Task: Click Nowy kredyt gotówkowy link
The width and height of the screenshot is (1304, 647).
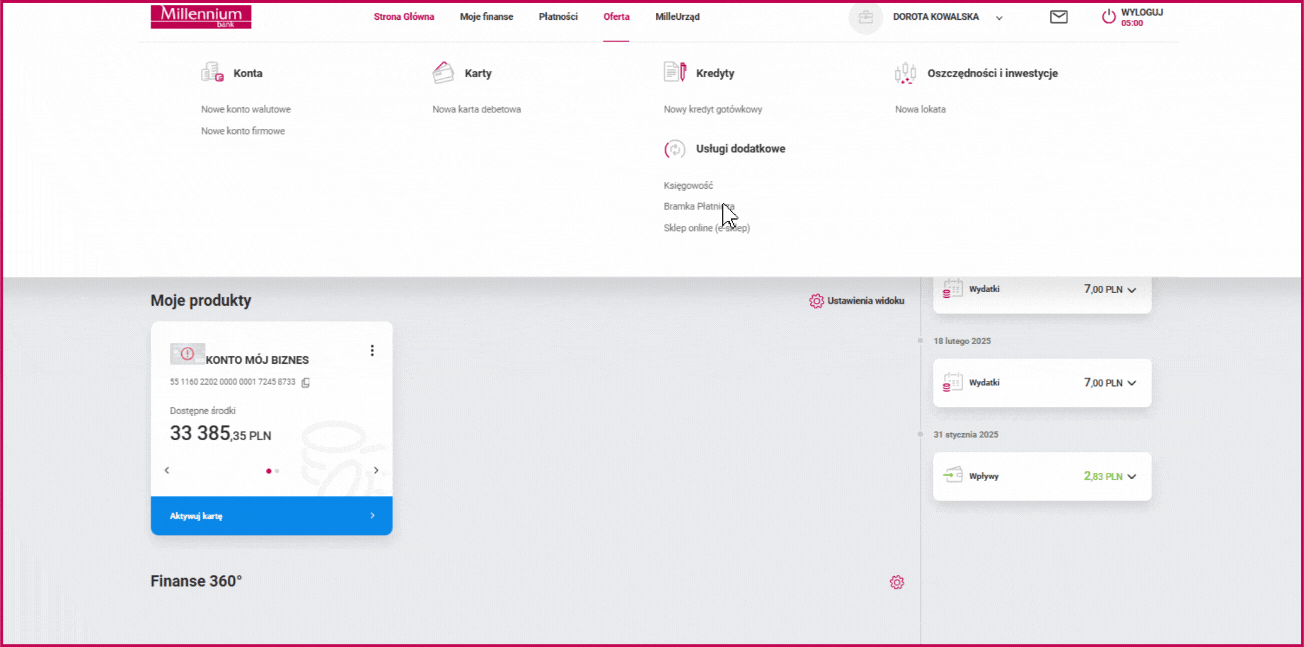Action: coord(713,110)
